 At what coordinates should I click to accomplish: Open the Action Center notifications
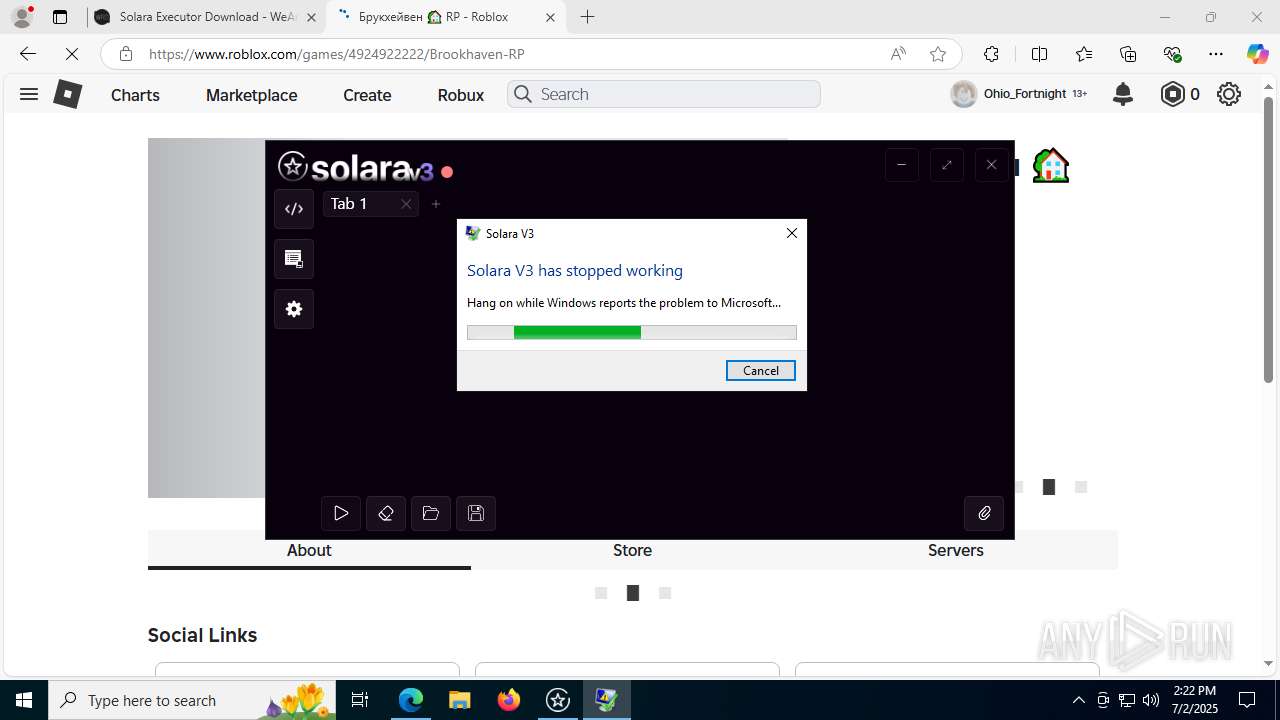pyautogui.click(x=1247, y=700)
